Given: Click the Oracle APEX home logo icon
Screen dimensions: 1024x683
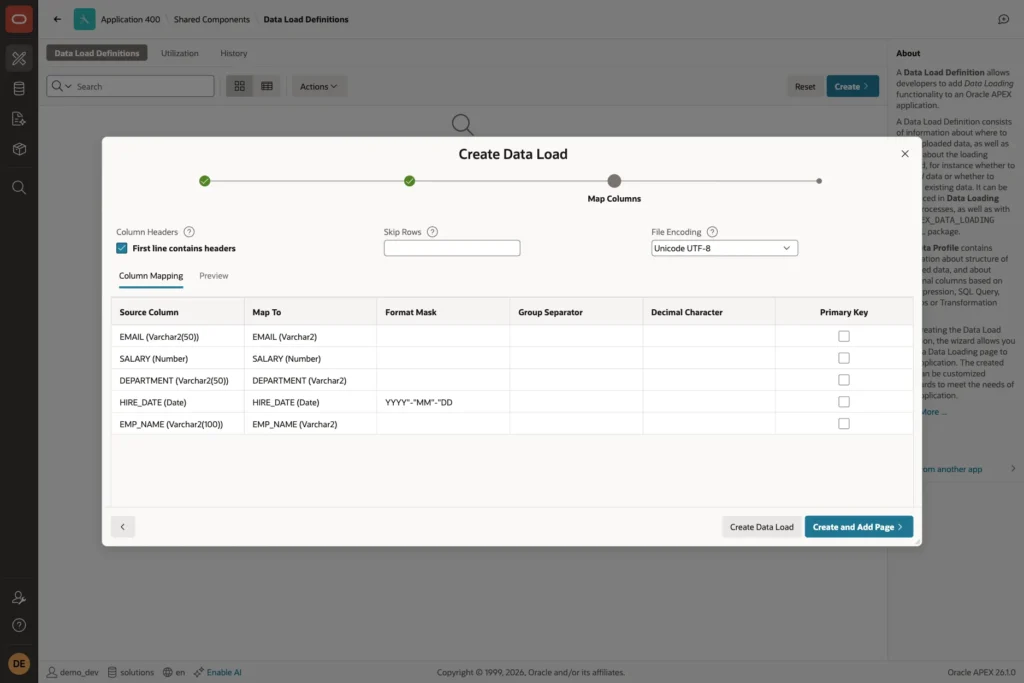Looking at the screenshot, I should tap(19, 19).
